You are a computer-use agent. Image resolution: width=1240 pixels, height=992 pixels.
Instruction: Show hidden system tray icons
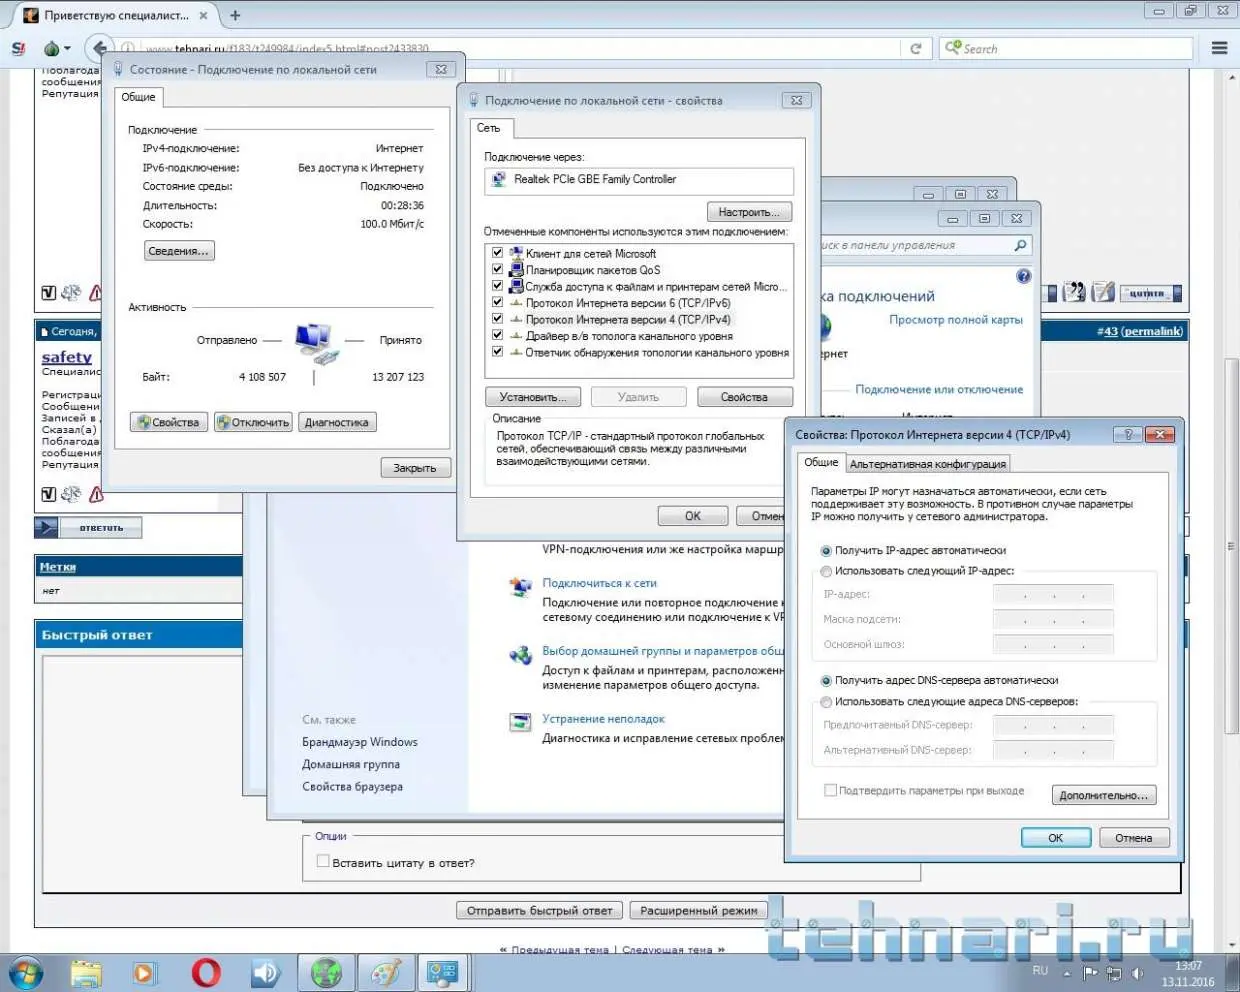coord(1066,973)
